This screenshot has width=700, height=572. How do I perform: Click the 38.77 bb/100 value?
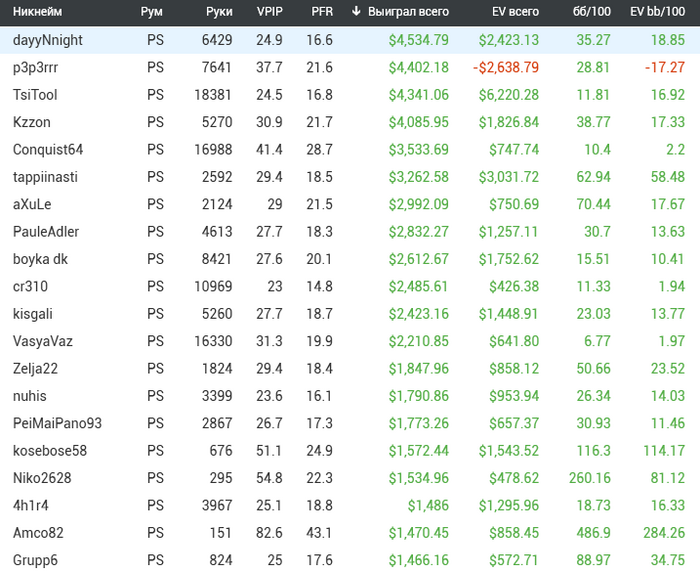coord(593,122)
